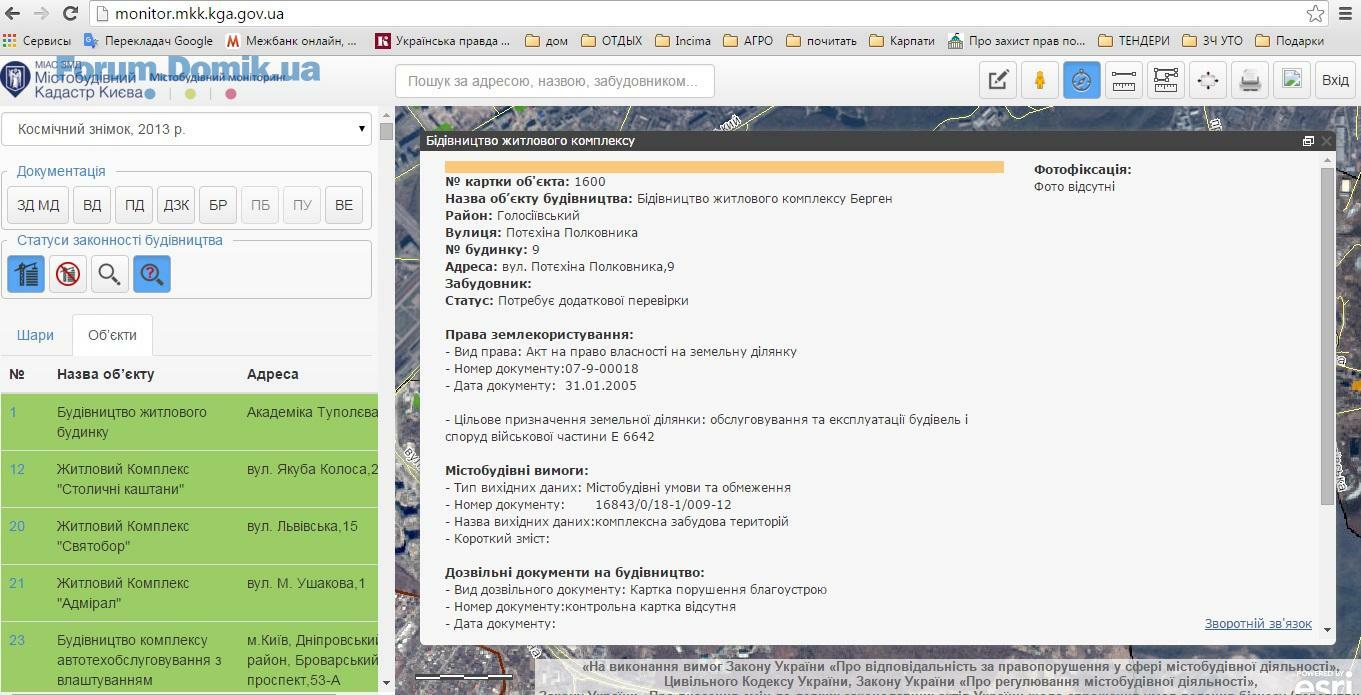Open the Подарки bookmarks folder
Image resolution: width=1361 pixels, height=695 pixels.
1290,41
